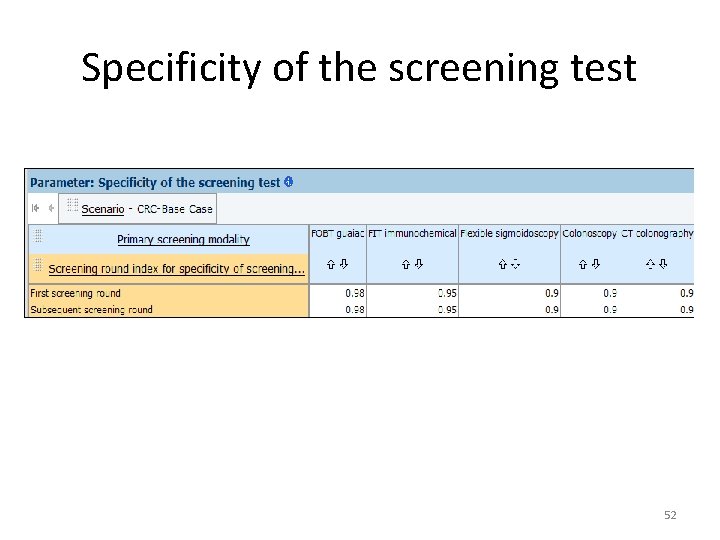The height and width of the screenshot is (540, 720).
Task: Click the down sort arrow under Colonoscopy
Action: point(596,265)
